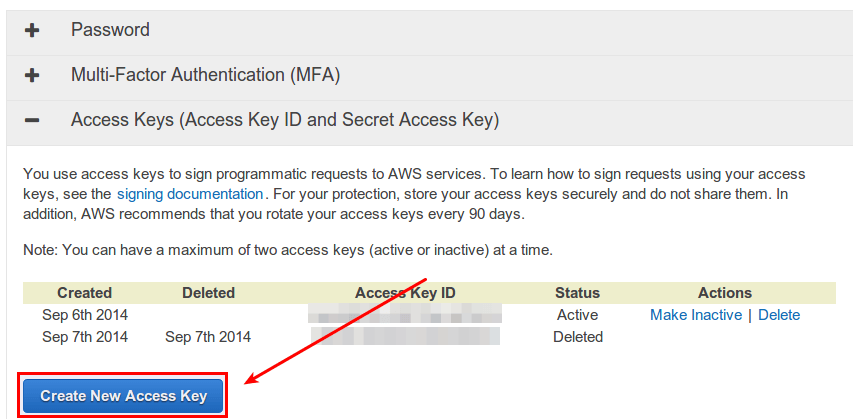Click the minus icon beside Access Keys
Viewport: 853px width, 419px height.
tap(32, 120)
